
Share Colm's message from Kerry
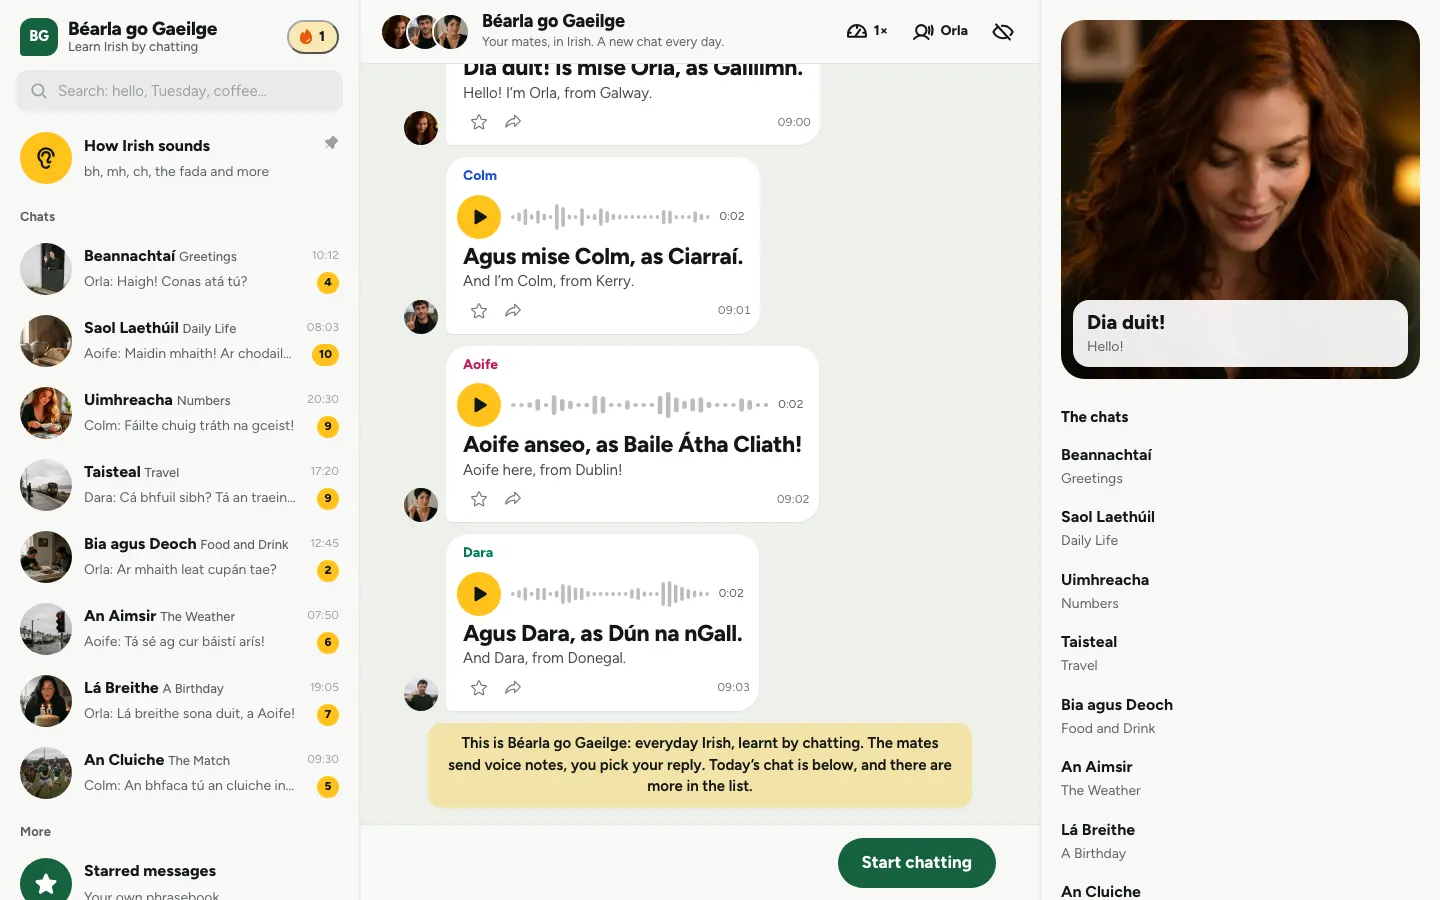point(513,311)
